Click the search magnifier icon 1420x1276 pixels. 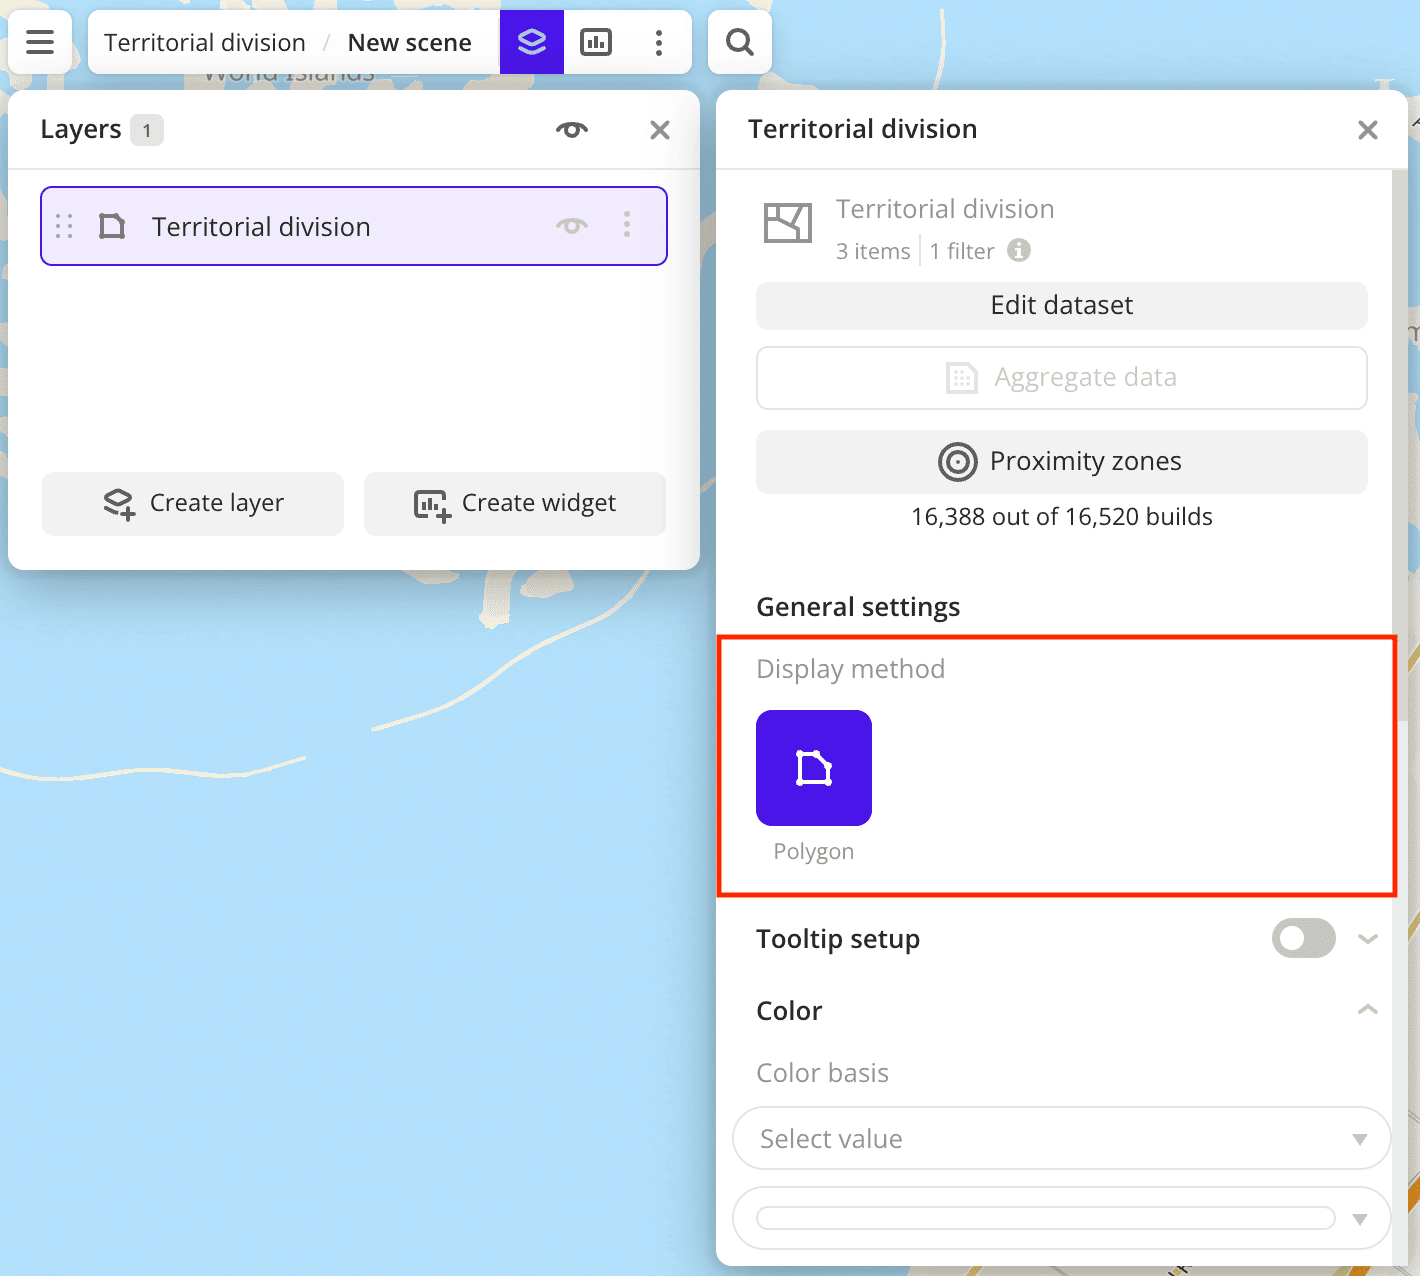pyautogui.click(x=740, y=42)
